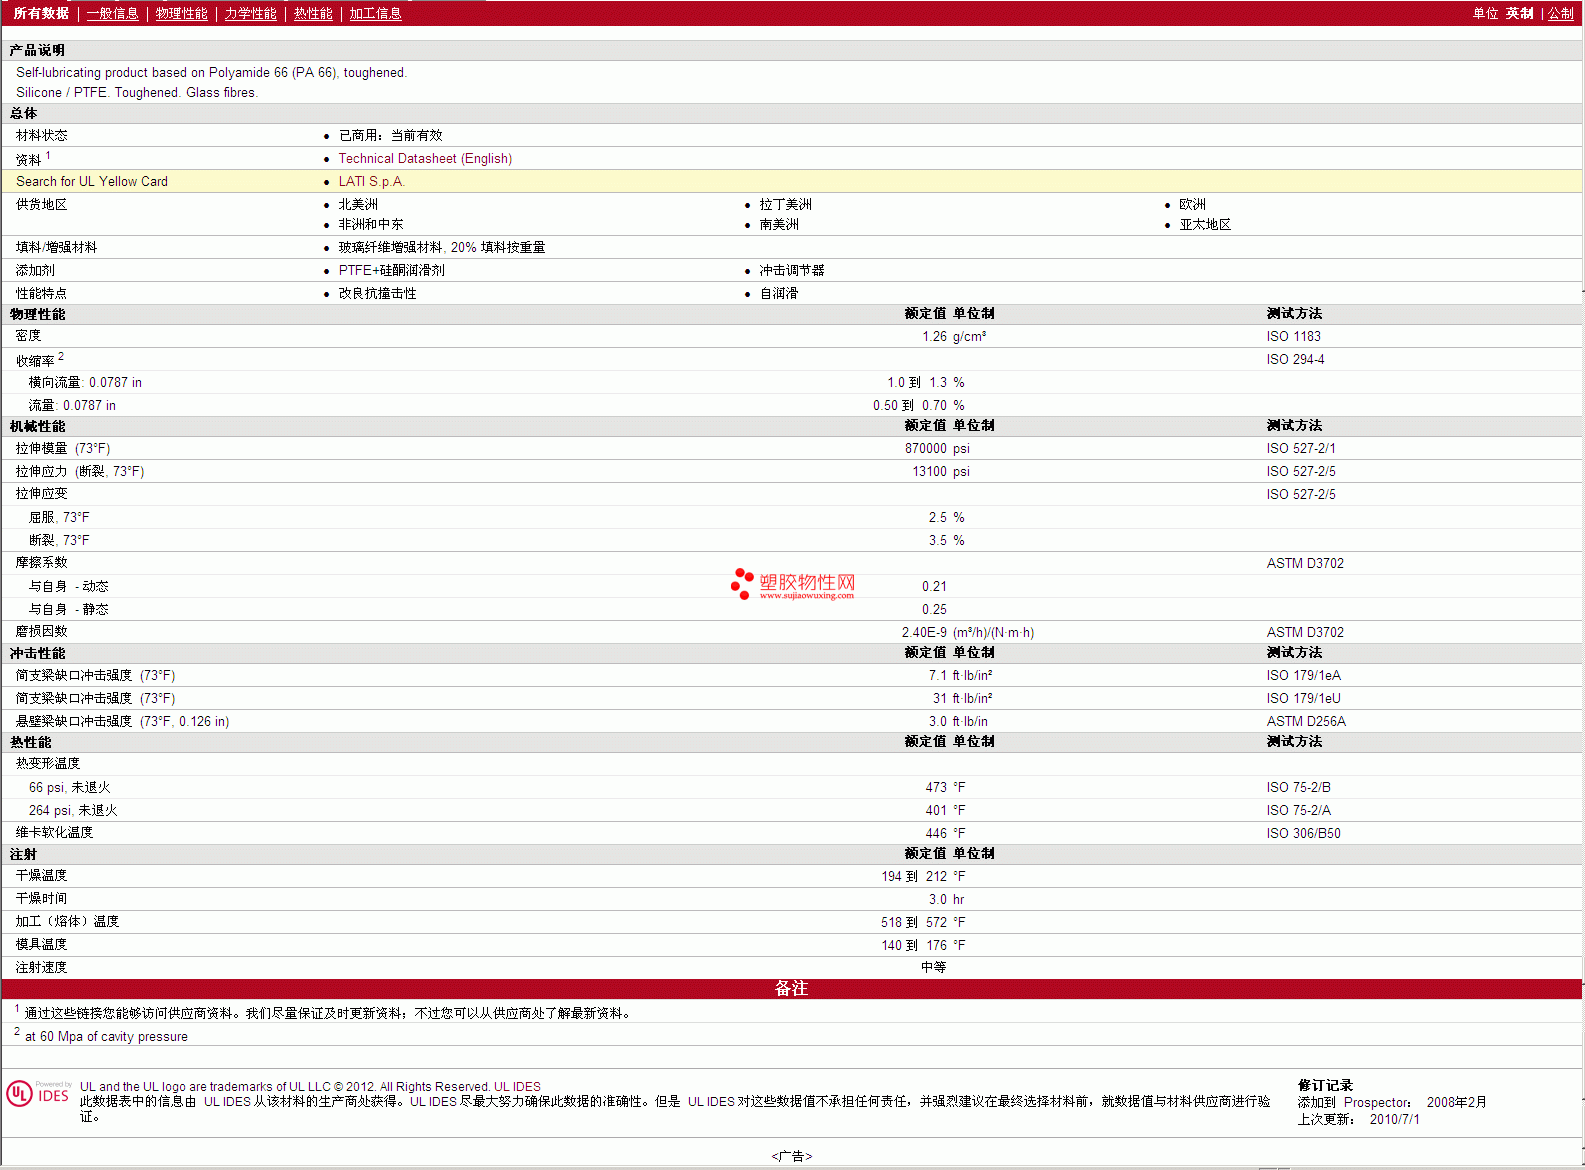1585x1170 pixels.
Task: Click footnote 2 beside 收缩率
Action: pos(61,356)
